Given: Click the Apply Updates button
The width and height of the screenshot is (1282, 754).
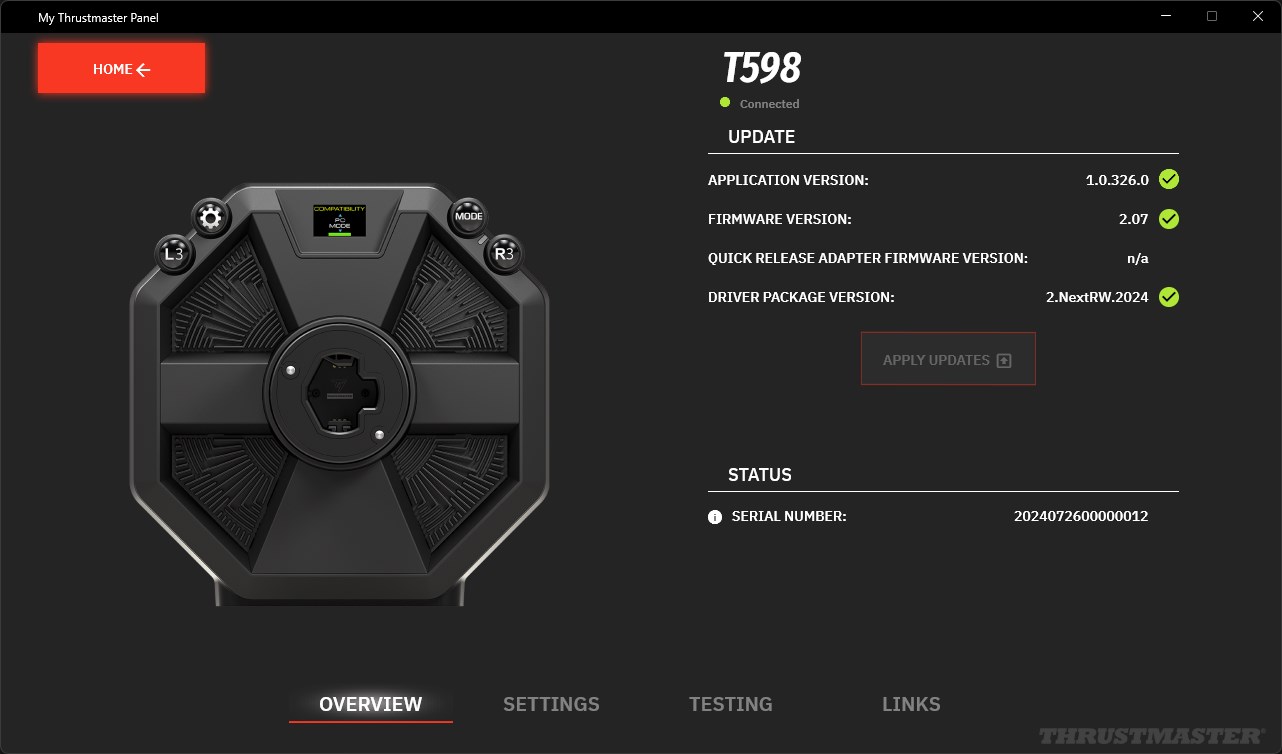Looking at the screenshot, I should pos(948,360).
